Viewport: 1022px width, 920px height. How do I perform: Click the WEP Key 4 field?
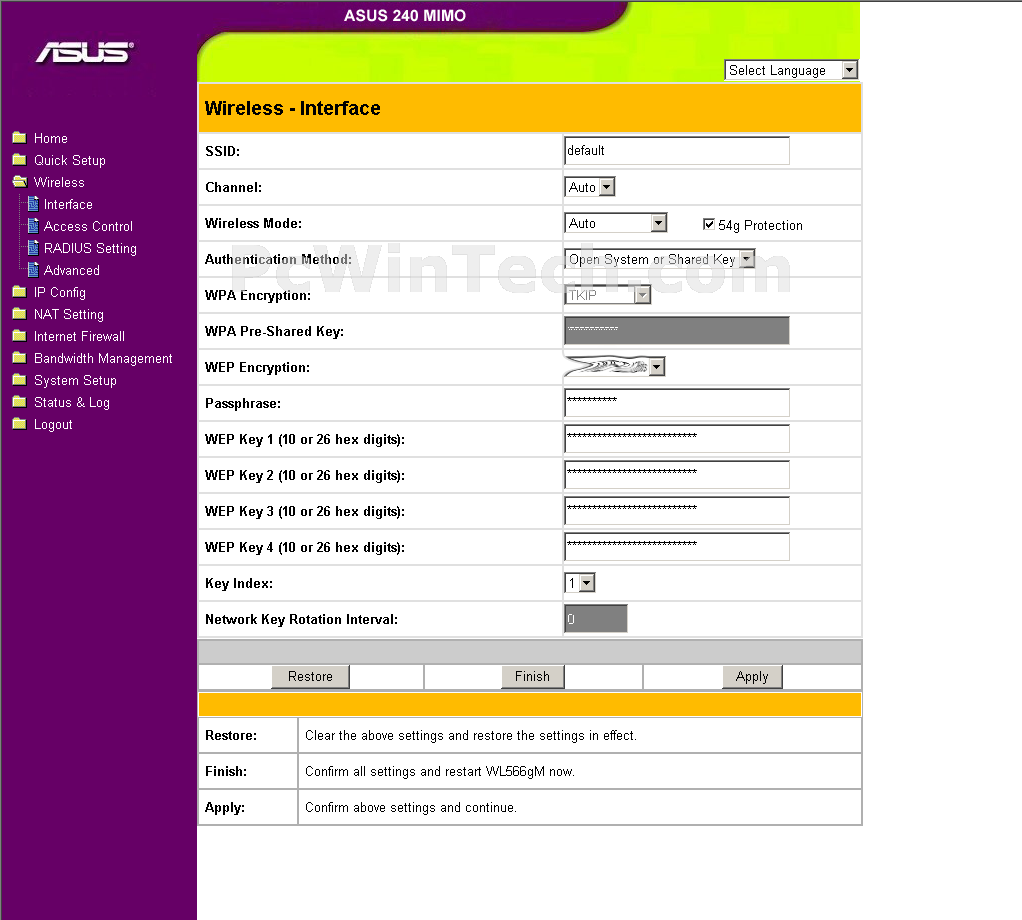coord(677,547)
